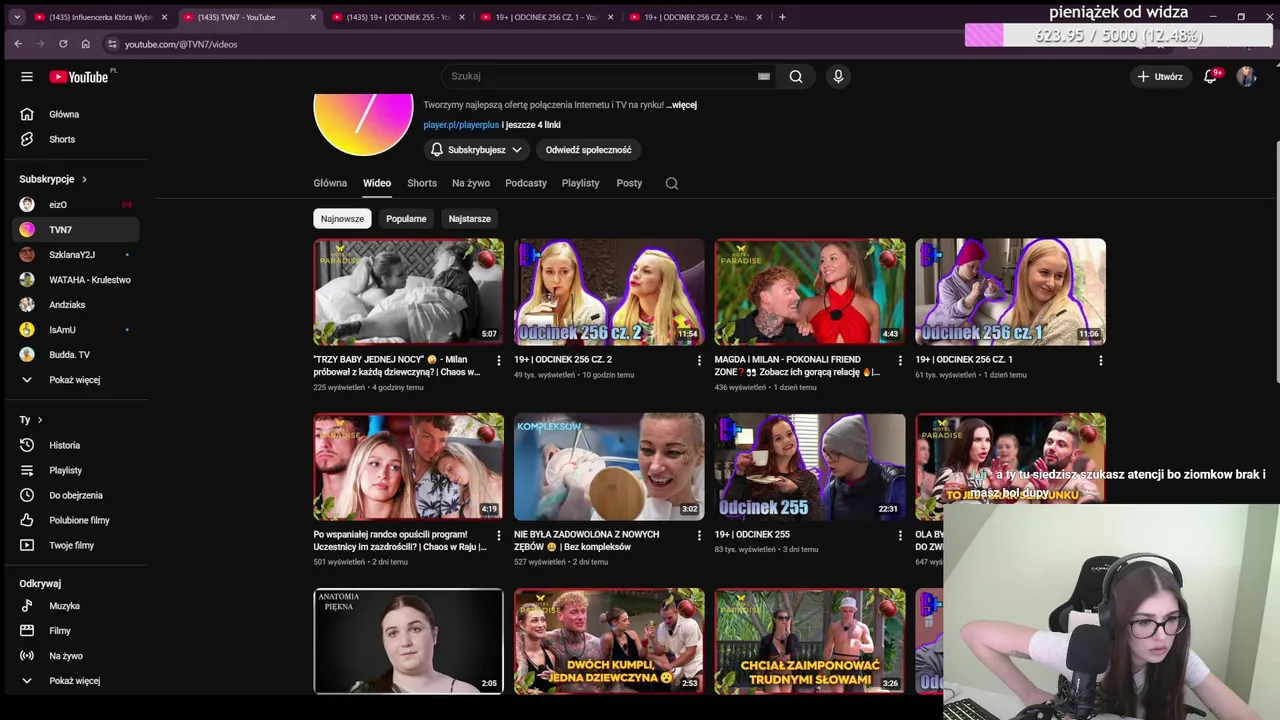
Task: Open Twoje filmy in sidebar
Action: pos(76,545)
